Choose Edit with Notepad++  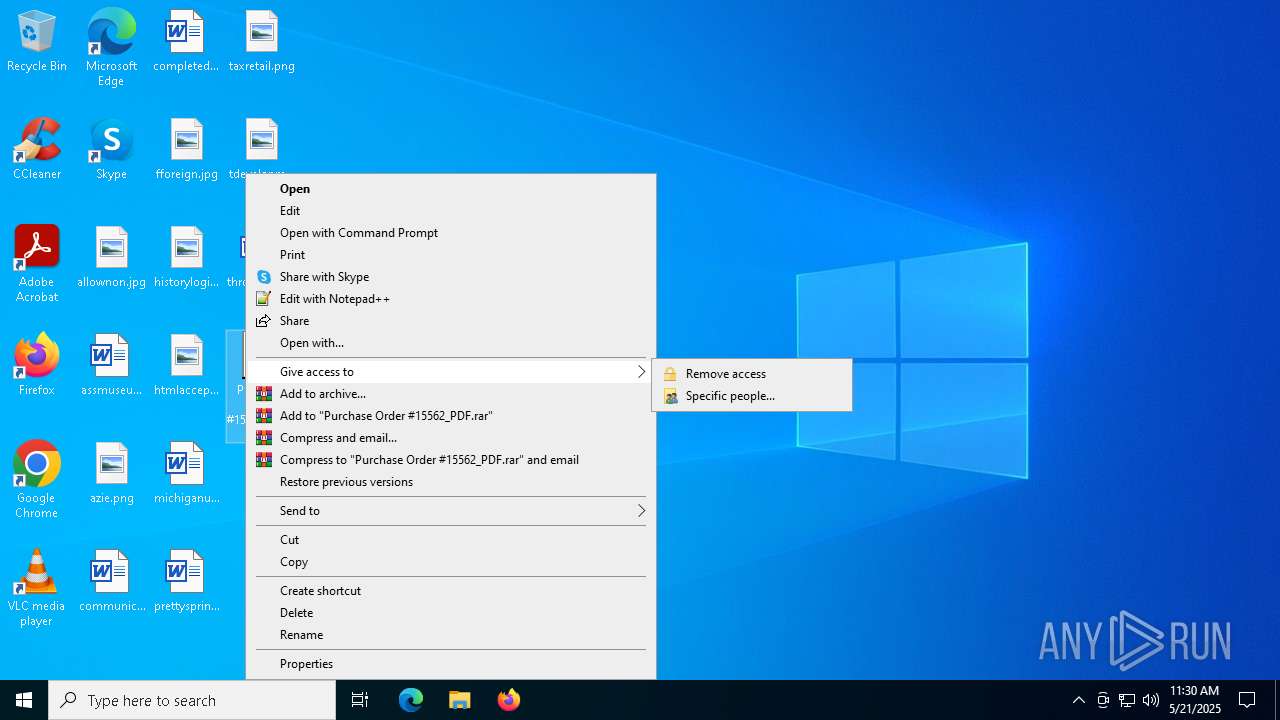click(x=451, y=299)
